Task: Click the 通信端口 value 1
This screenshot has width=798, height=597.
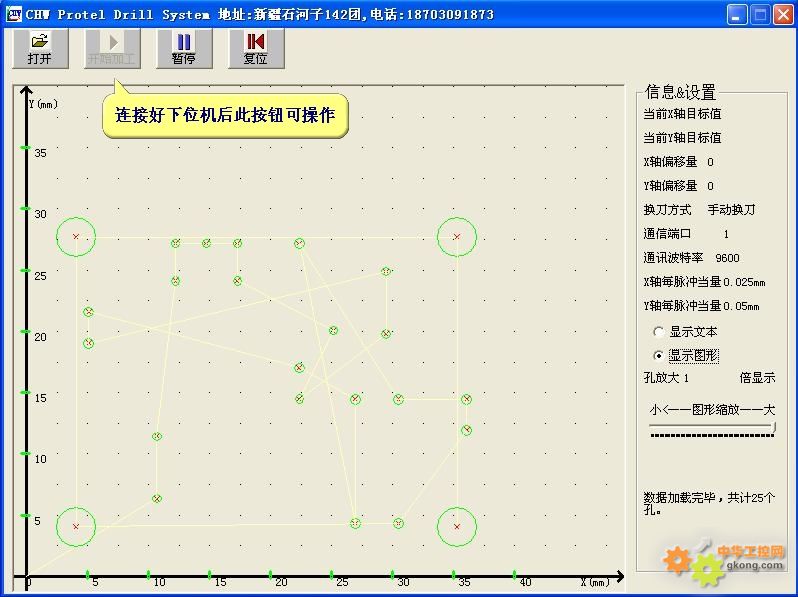Action: pos(726,234)
